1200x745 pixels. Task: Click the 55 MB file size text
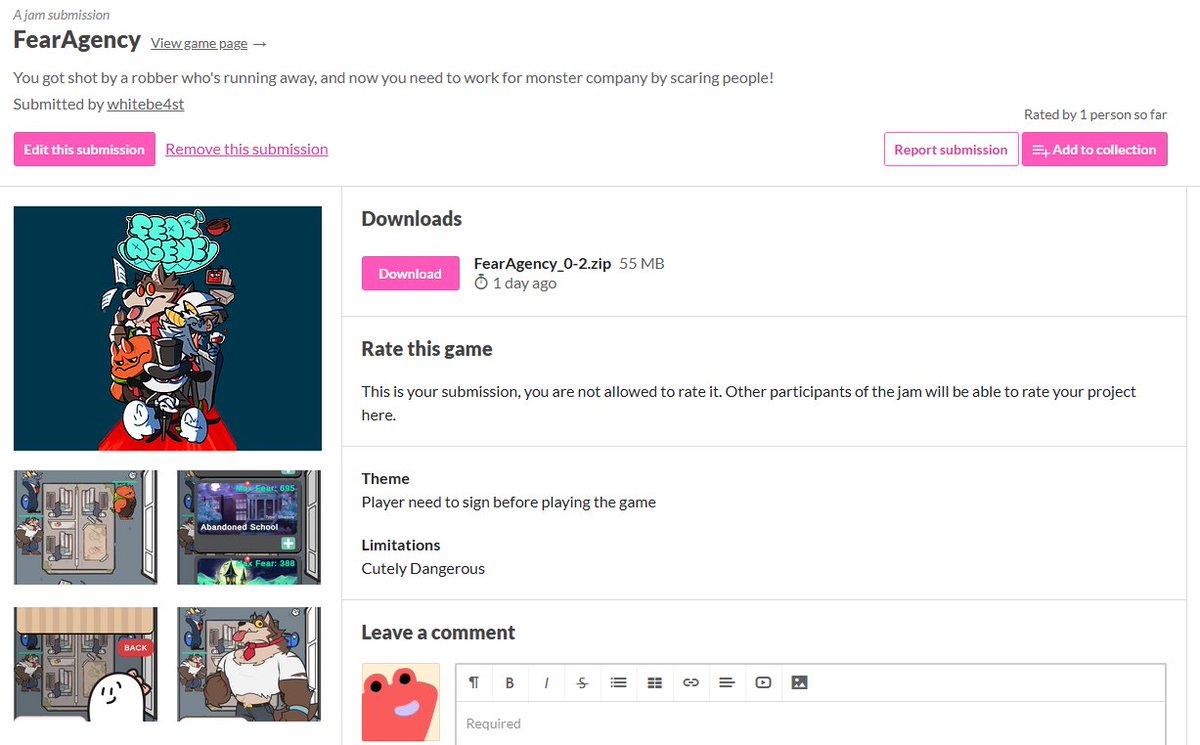click(x=642, y=263)
